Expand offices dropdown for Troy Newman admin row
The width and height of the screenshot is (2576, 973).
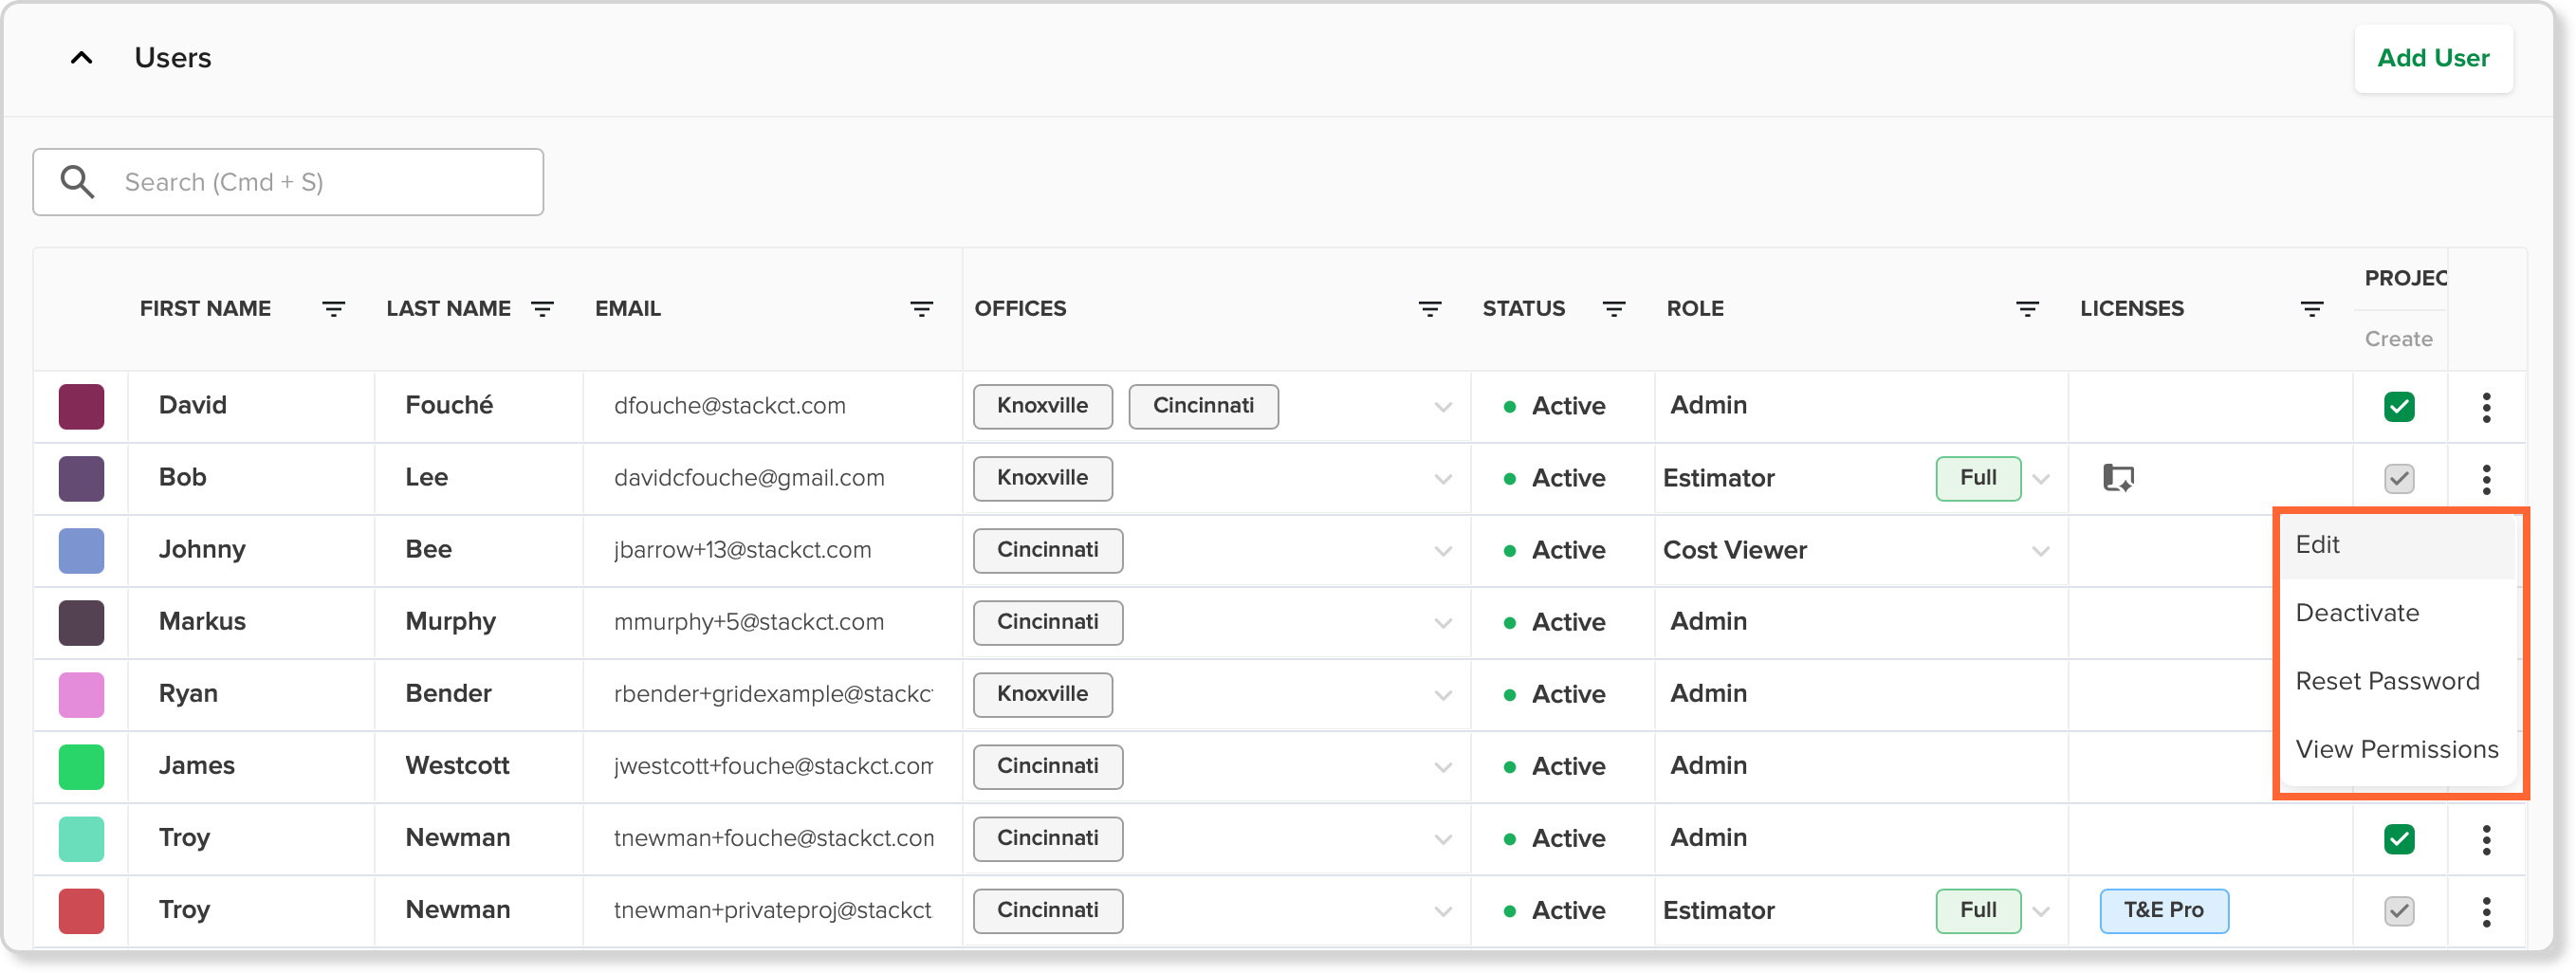(x=1443, y=839)
